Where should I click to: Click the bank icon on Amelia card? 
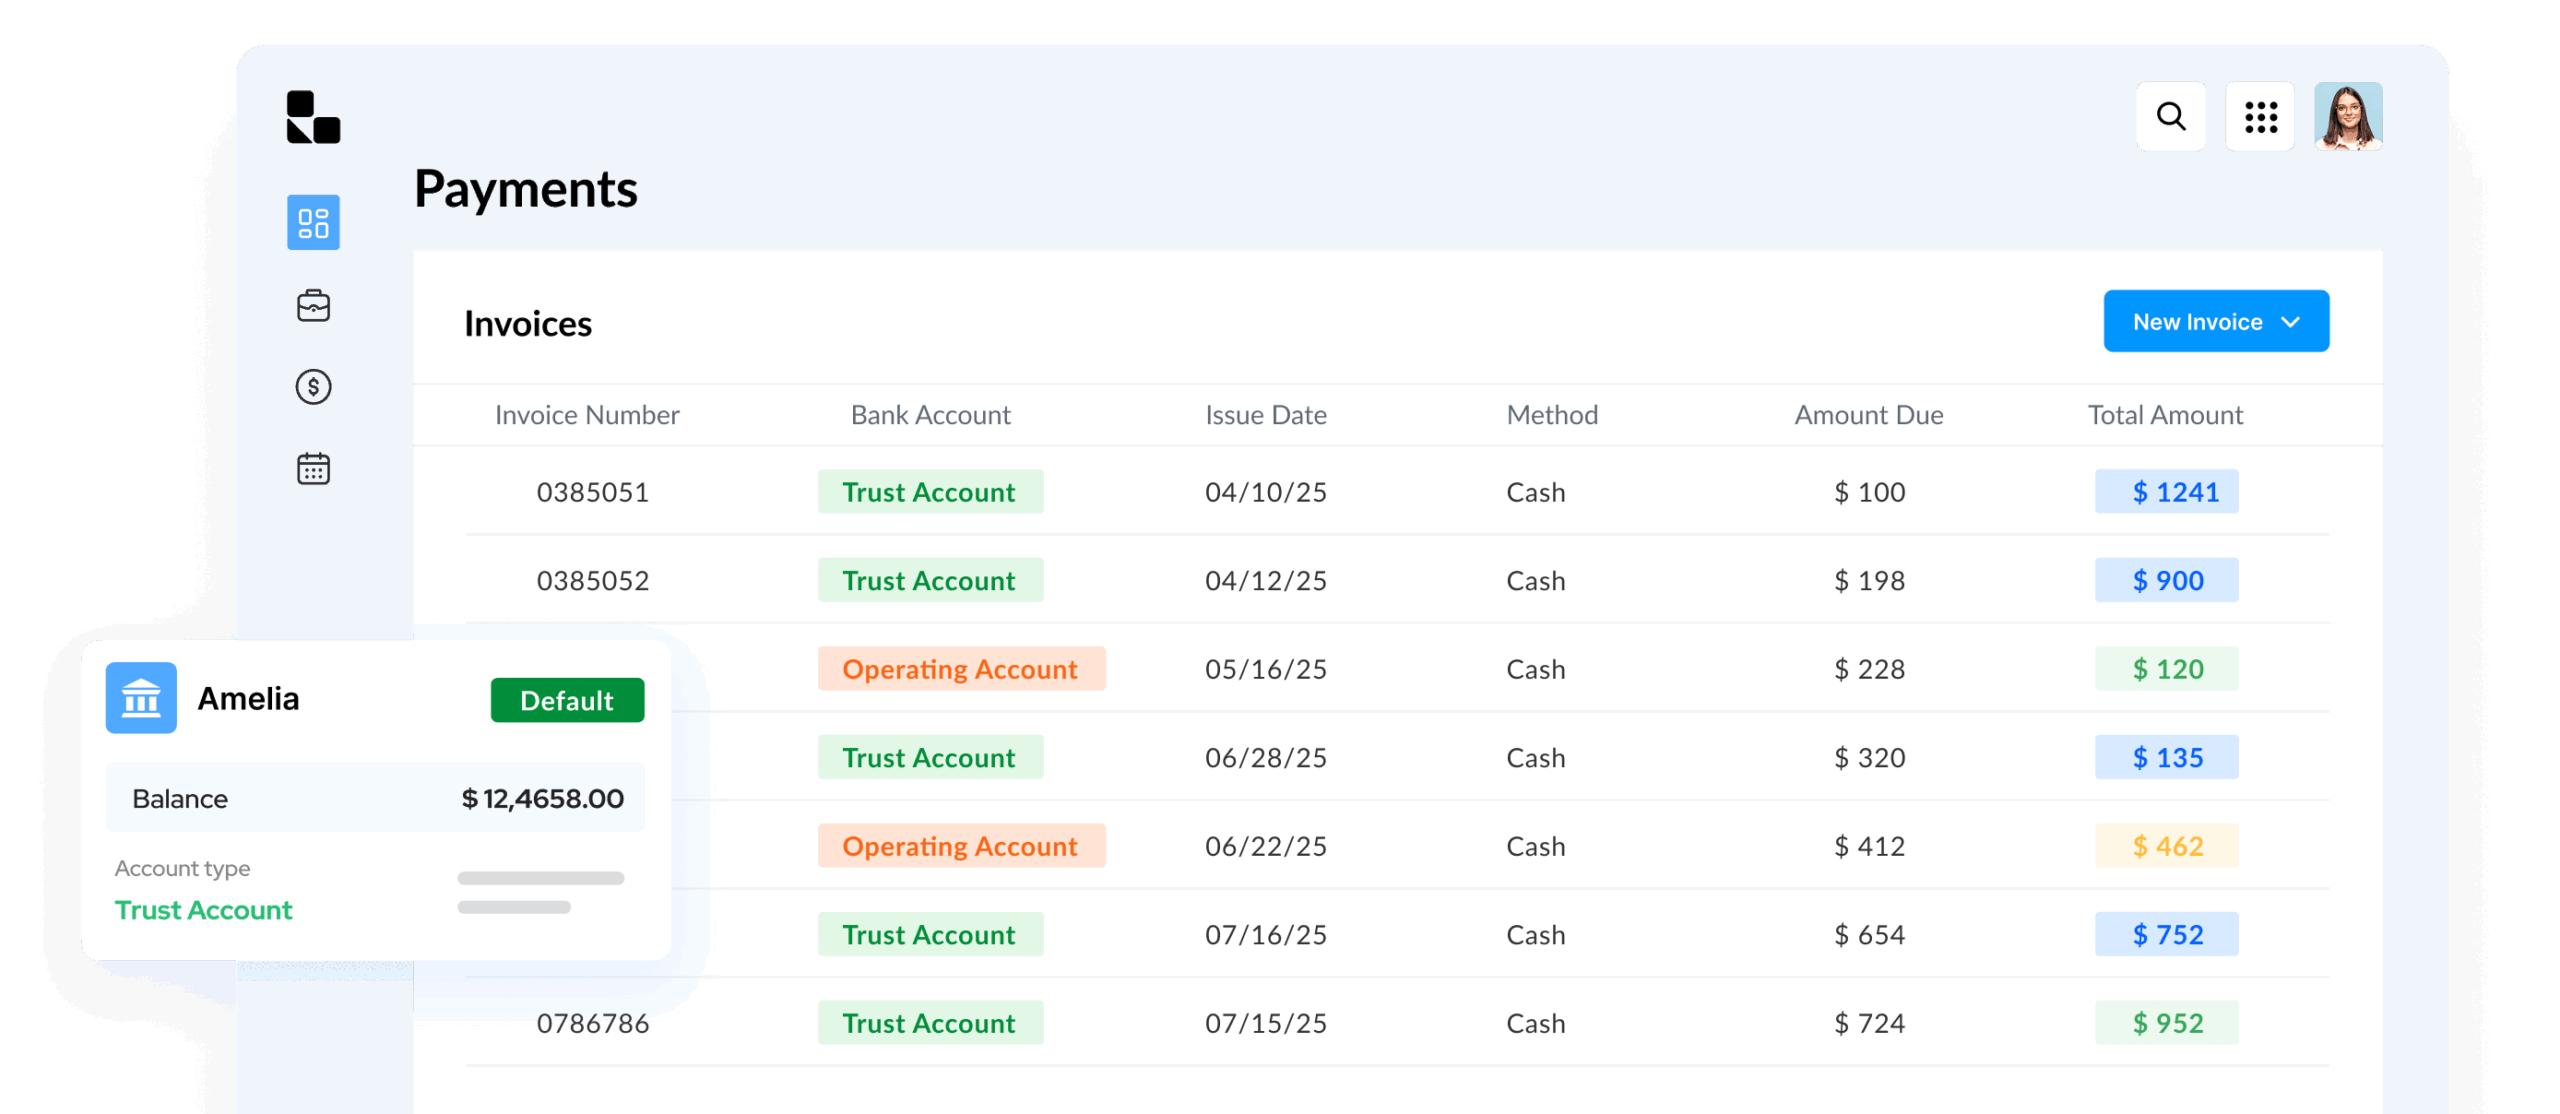point(141,698)
